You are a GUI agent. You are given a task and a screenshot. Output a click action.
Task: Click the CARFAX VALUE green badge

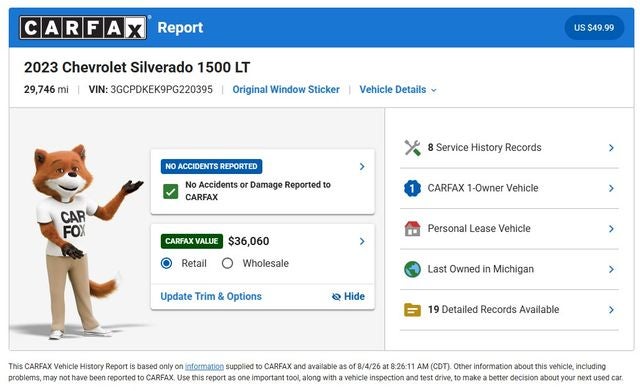coord(192,241)
